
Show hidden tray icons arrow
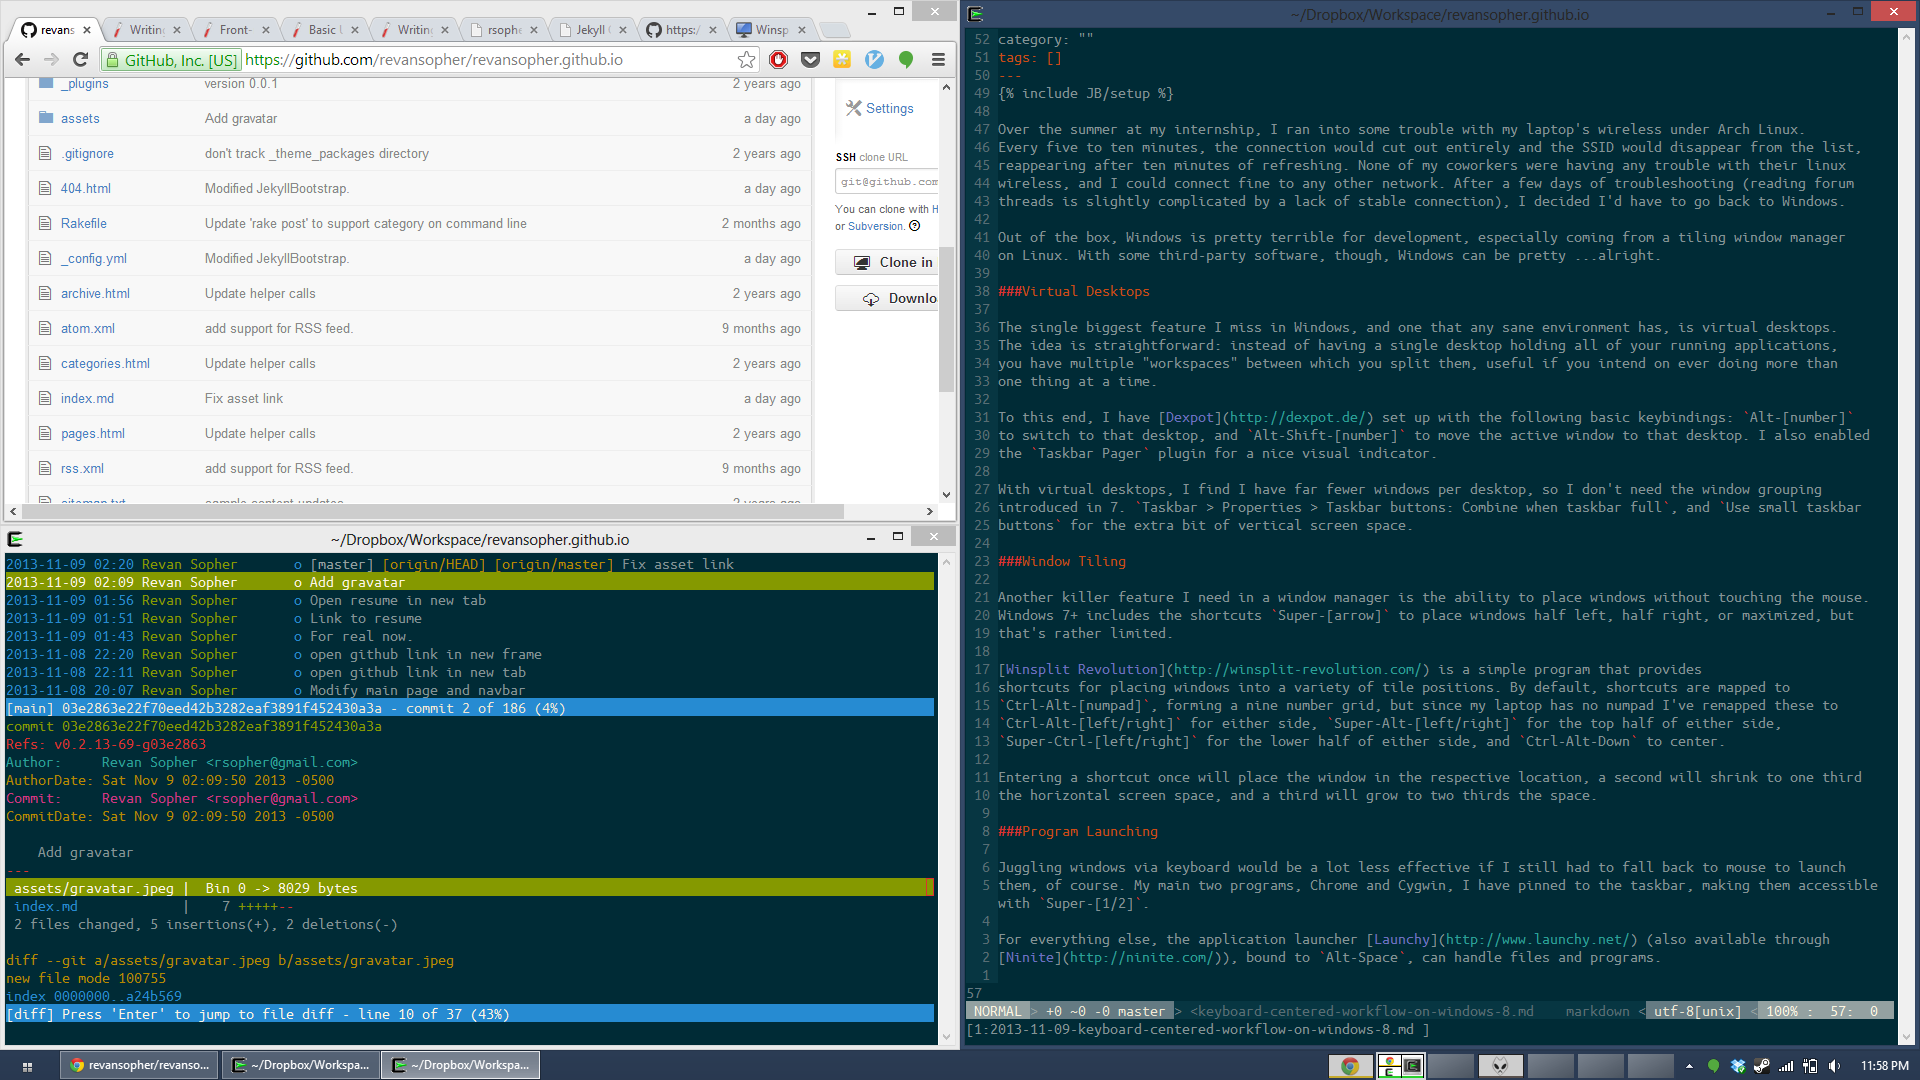[x=1690, y=1066]
